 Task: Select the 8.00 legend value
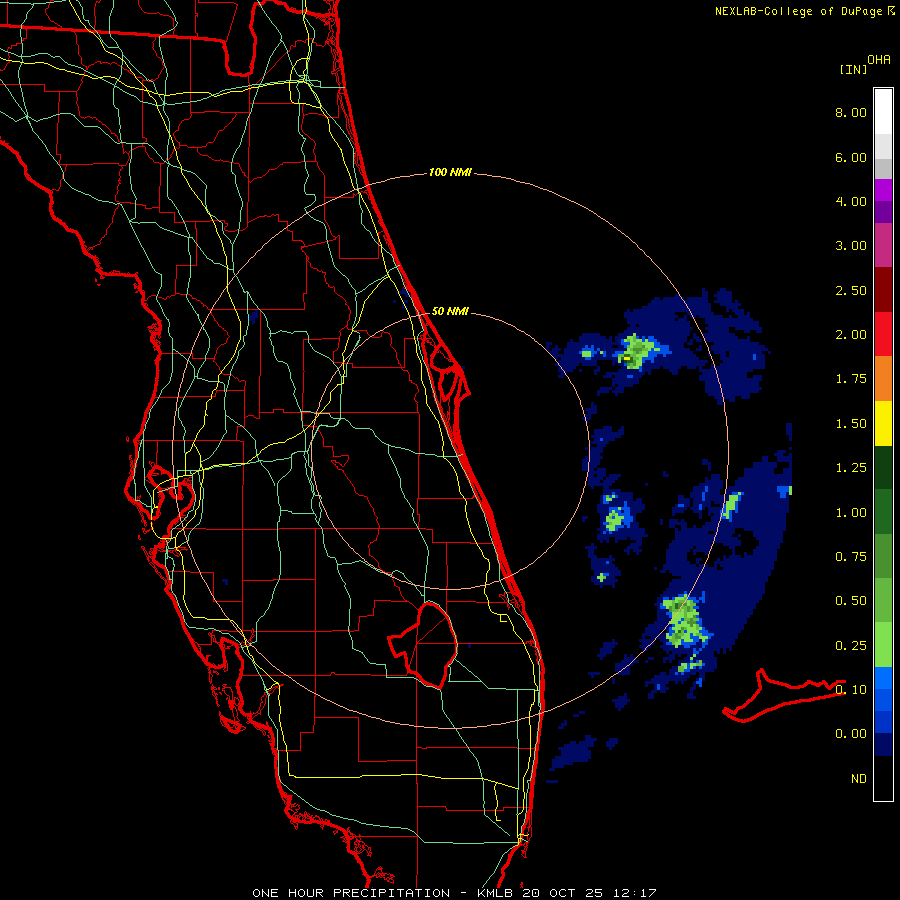tap(851, 112)
